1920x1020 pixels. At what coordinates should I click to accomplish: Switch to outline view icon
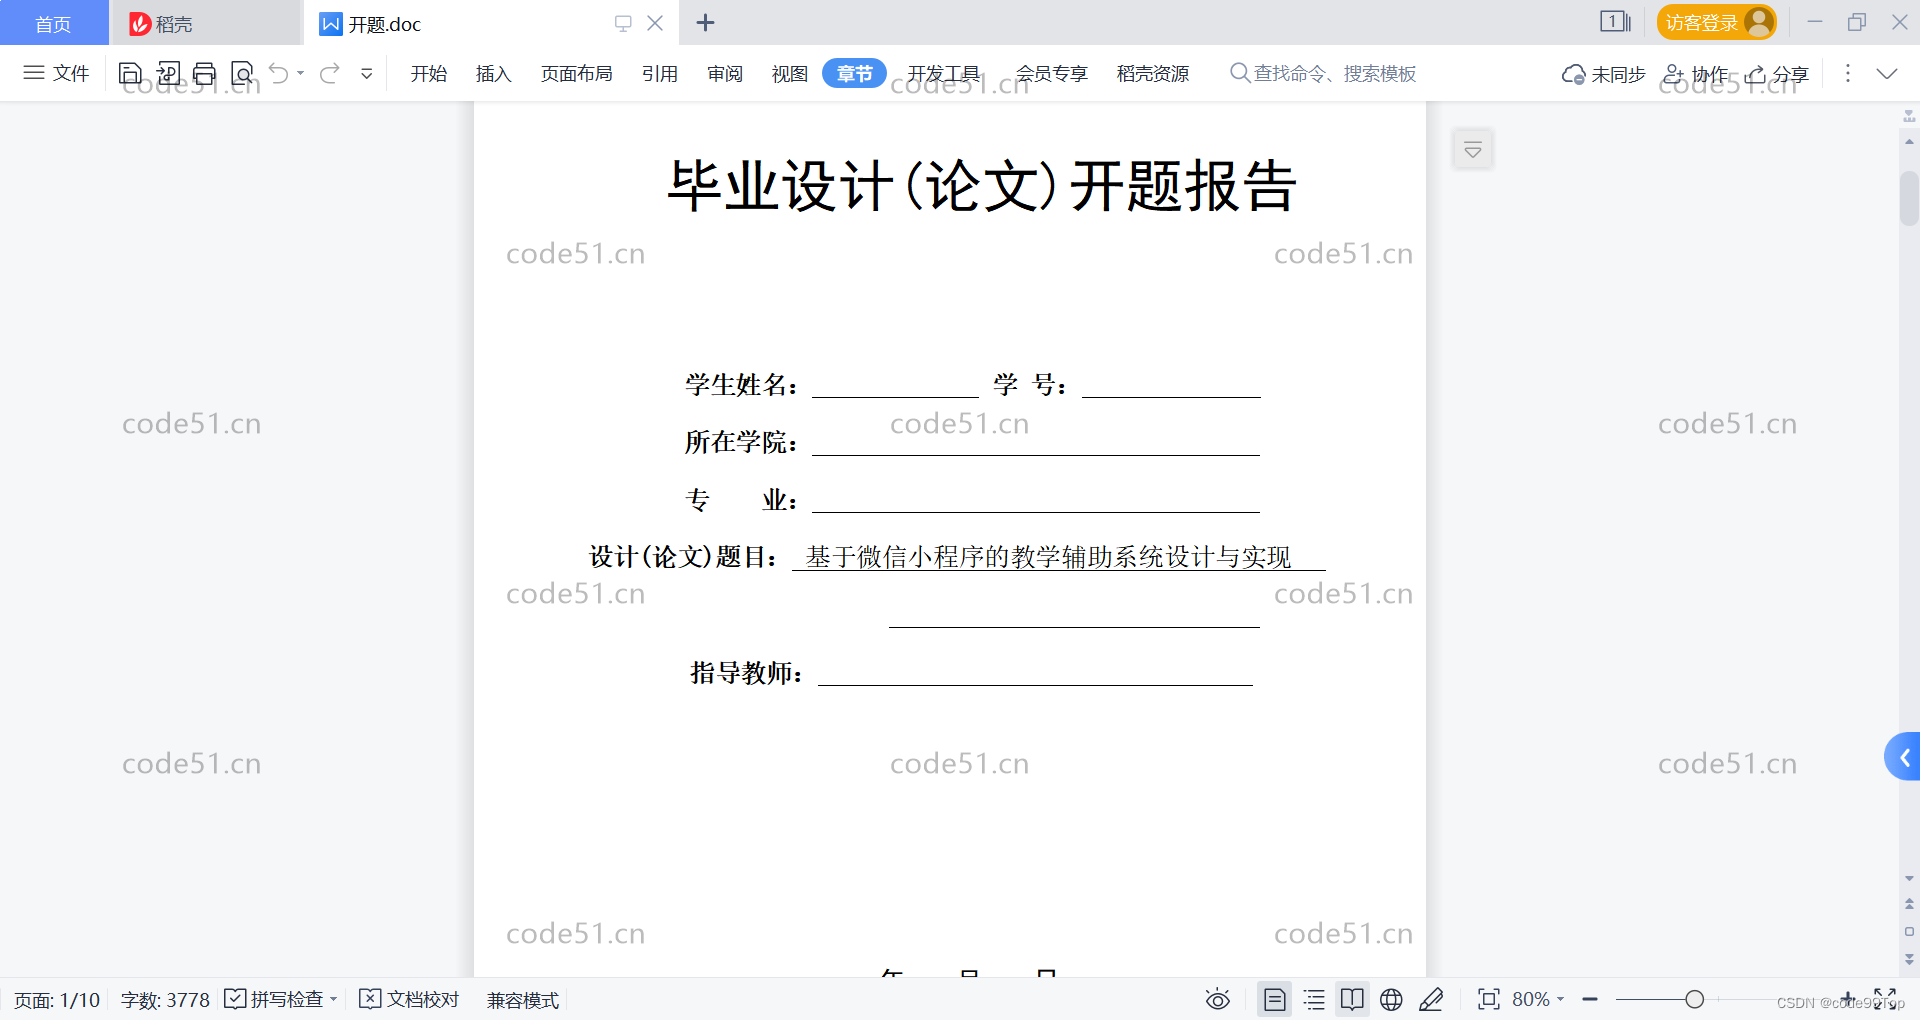tap(1314, 999)
